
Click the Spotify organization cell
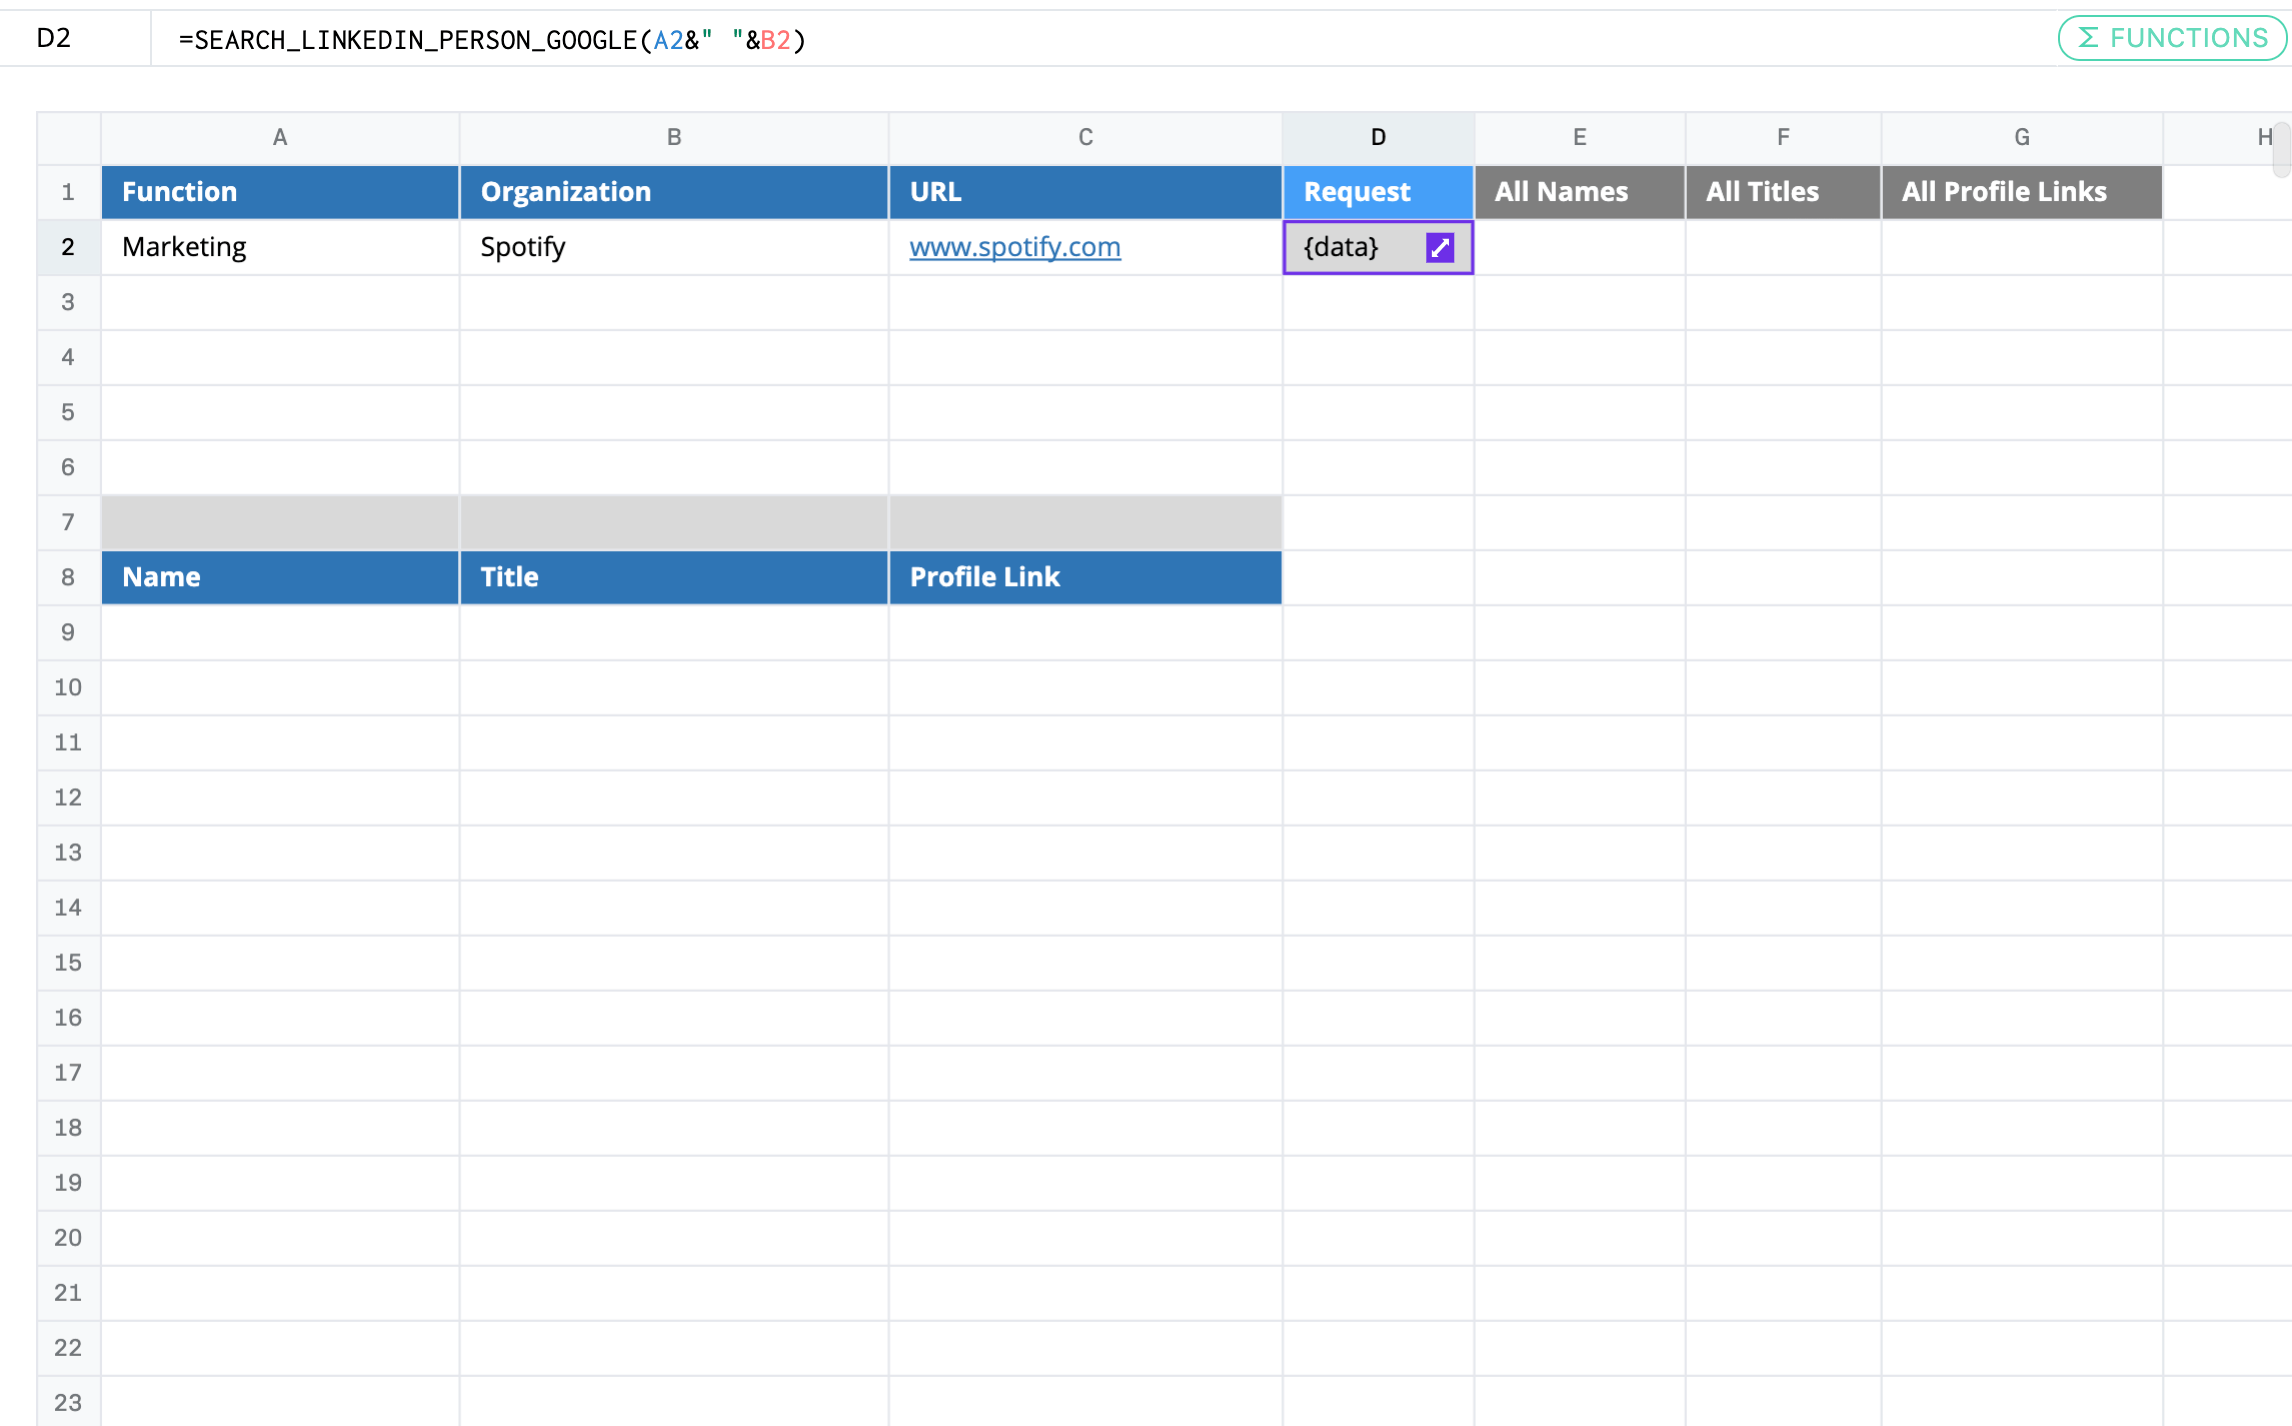pos(673,247)
